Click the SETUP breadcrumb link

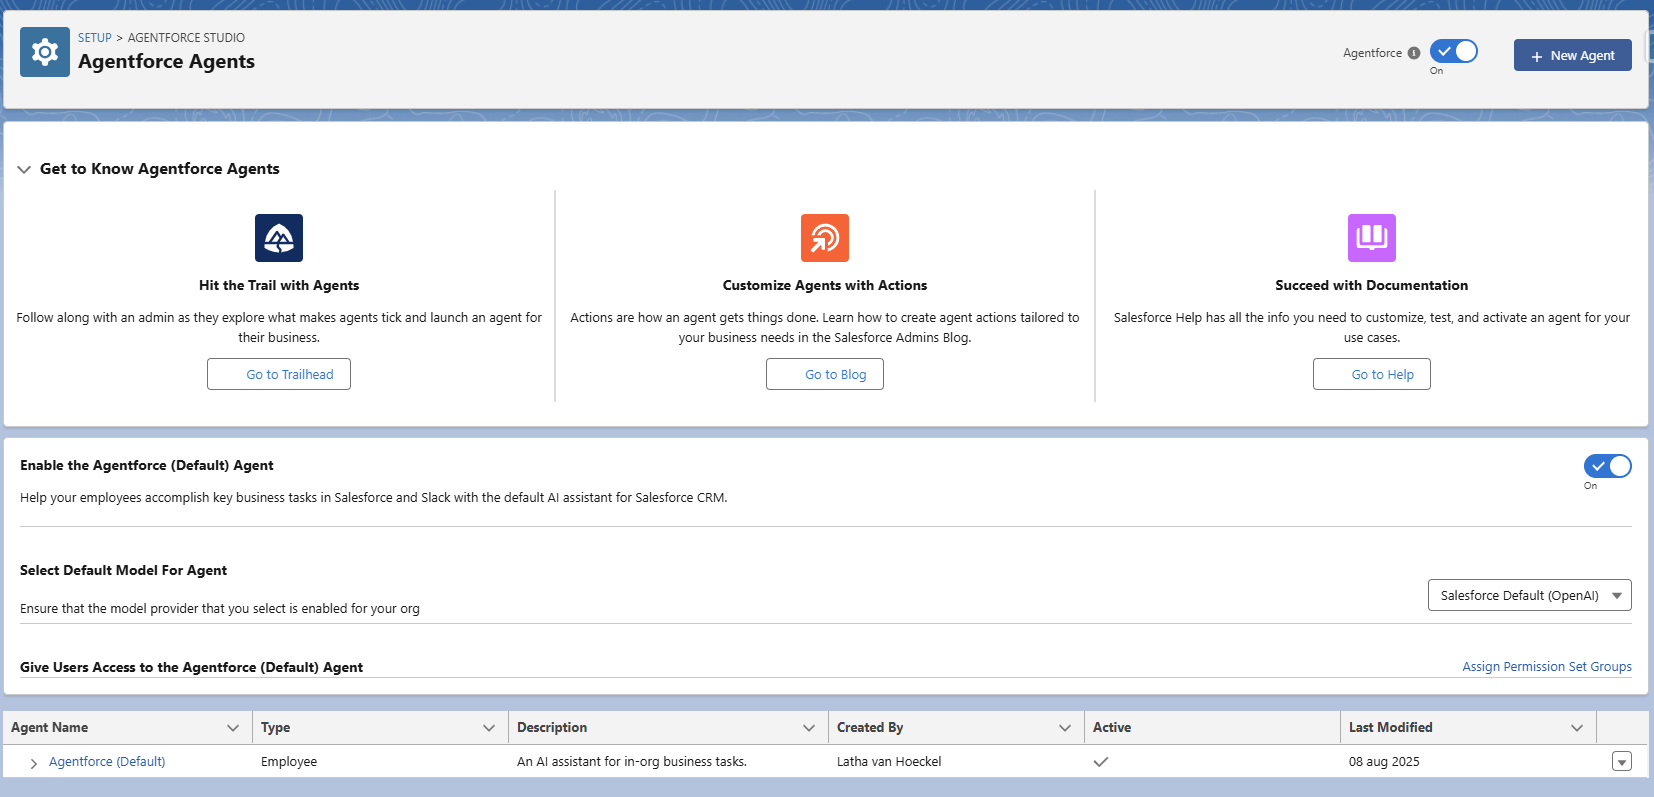pos(95,38)
